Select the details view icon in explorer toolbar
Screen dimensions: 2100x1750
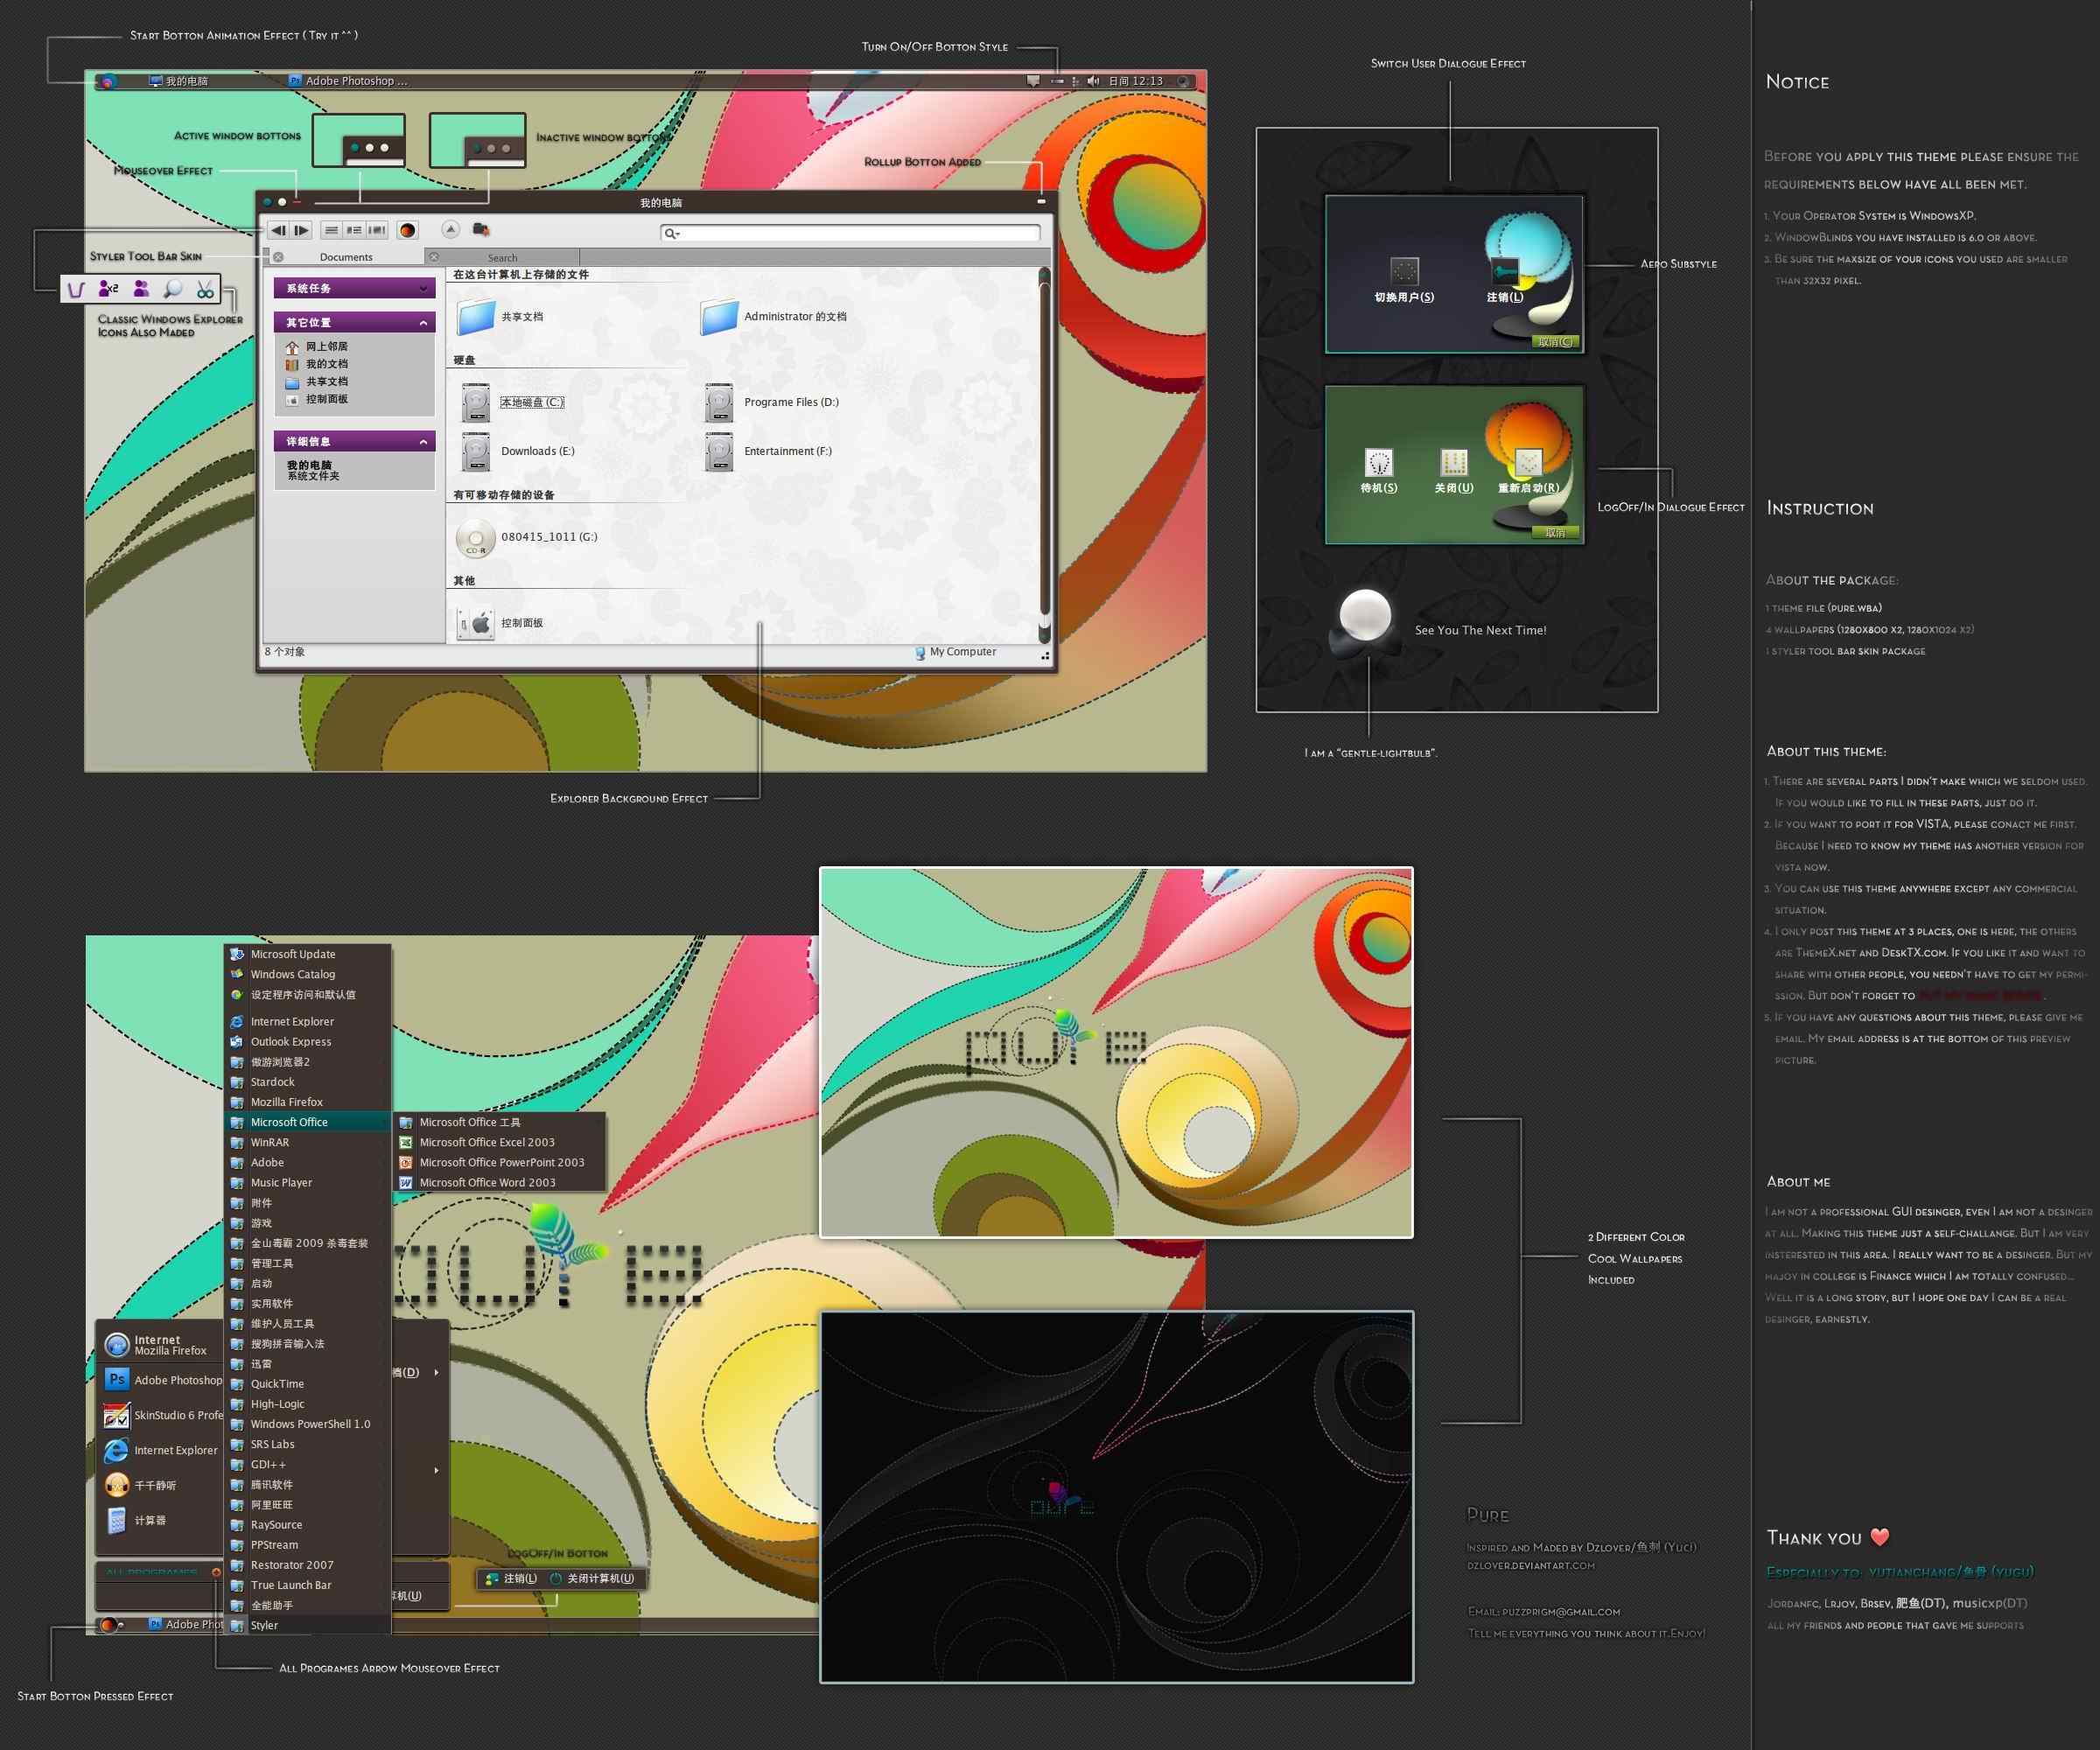tap(354, 230)
